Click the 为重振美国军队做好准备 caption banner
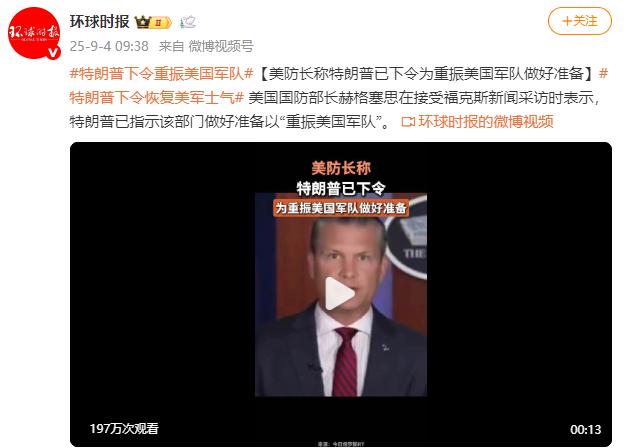Screen dimensions: 630x448 point(341,208)
